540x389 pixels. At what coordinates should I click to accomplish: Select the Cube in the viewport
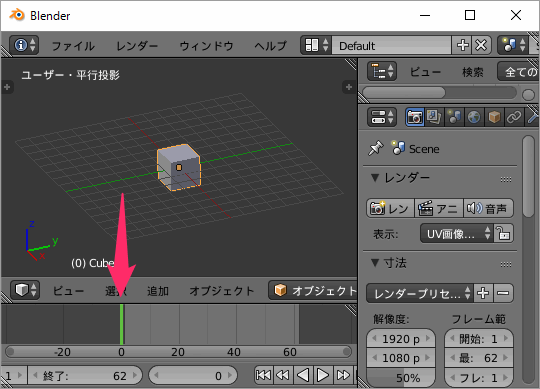tap(179, 167)
